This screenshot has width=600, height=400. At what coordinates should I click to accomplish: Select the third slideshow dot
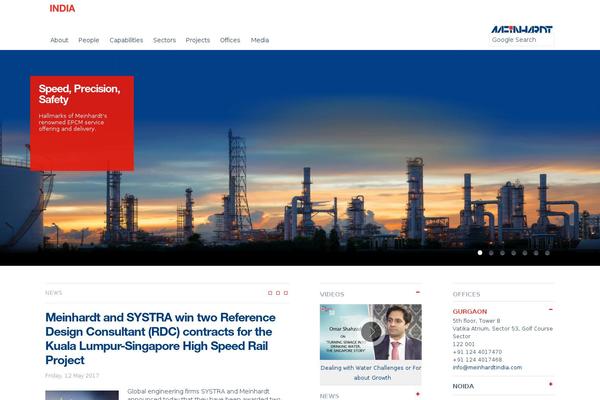point(502,253)
